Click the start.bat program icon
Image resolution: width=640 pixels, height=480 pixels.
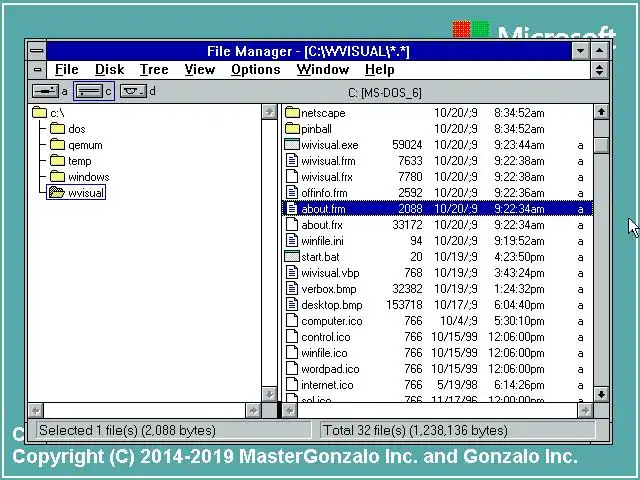(x=292, y=257)
